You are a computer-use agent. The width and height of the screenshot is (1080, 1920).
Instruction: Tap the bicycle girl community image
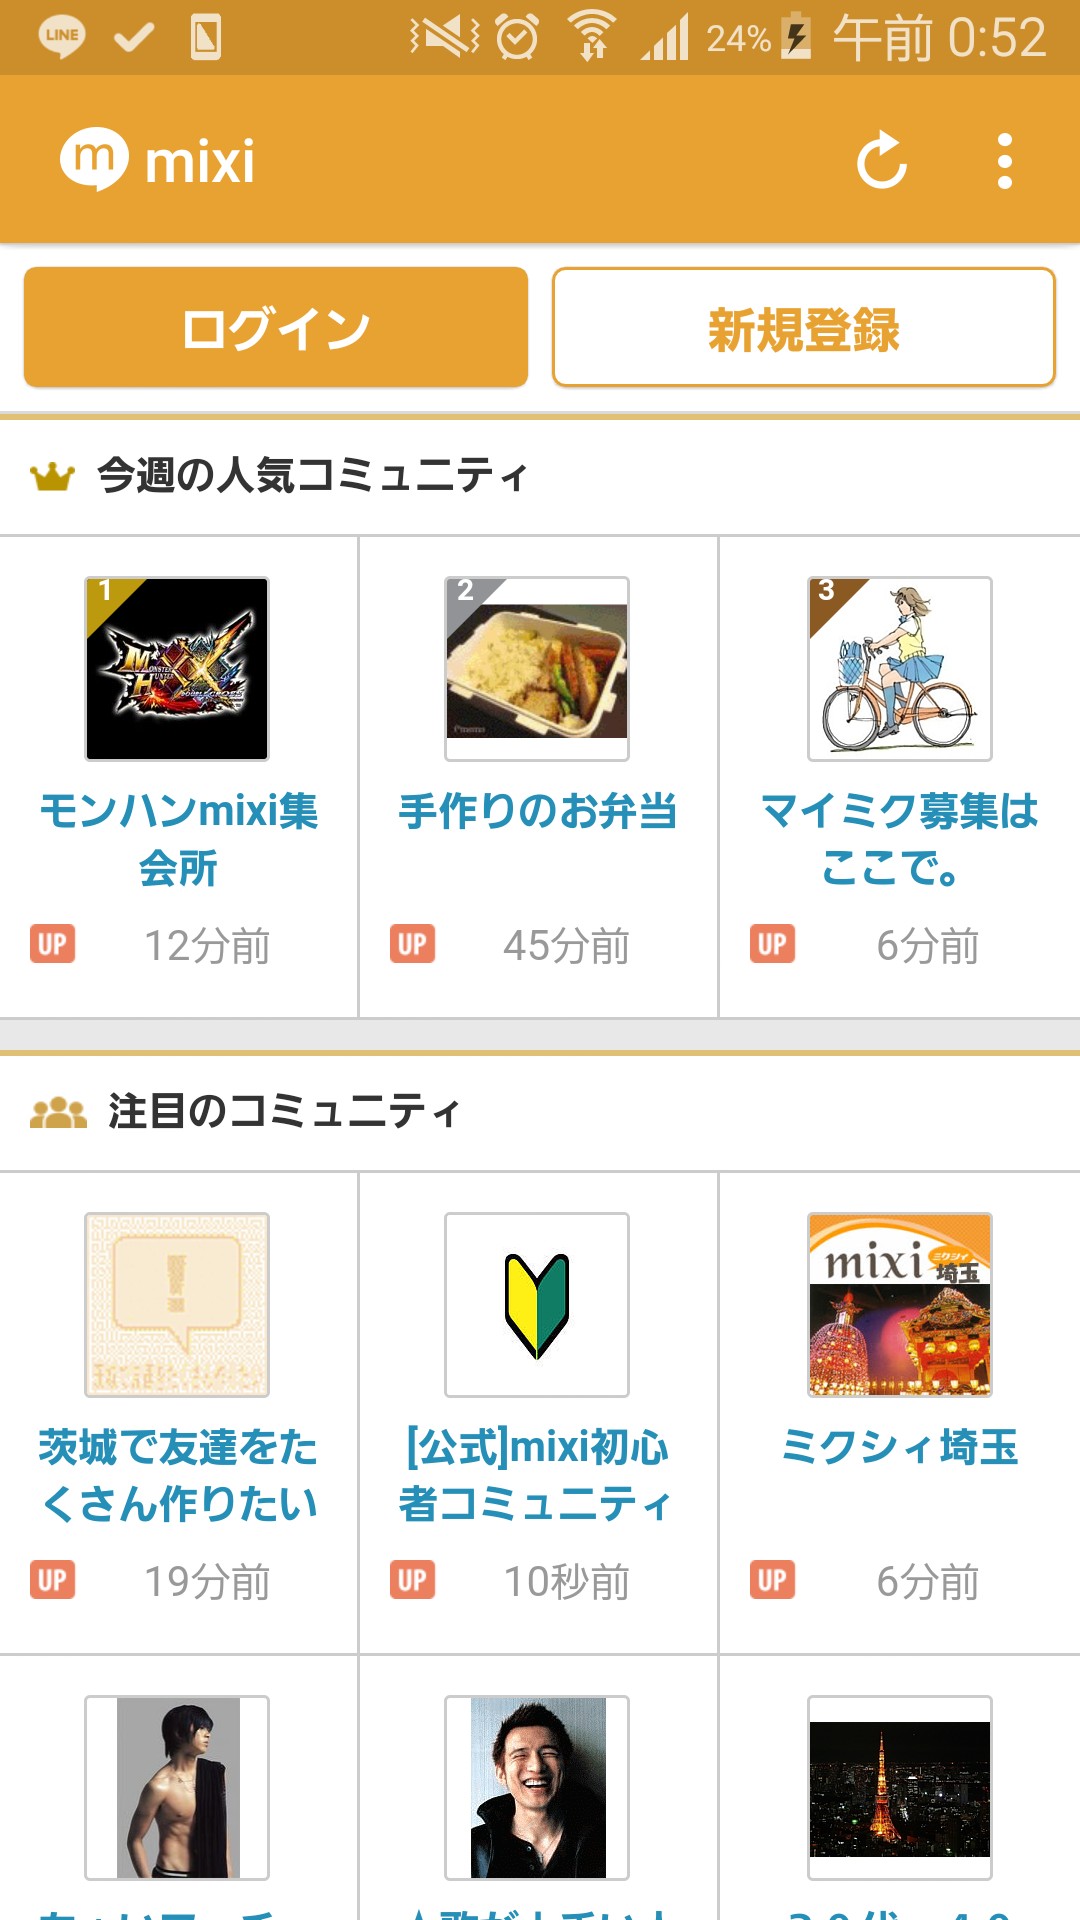click(900, 669)
